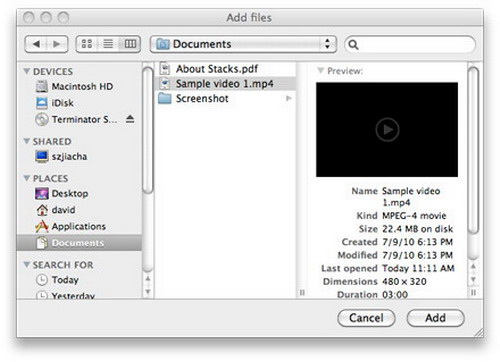Viewport: 500px width, 362px height.
Task: Play the video preview
Action: tap(387, 130)
